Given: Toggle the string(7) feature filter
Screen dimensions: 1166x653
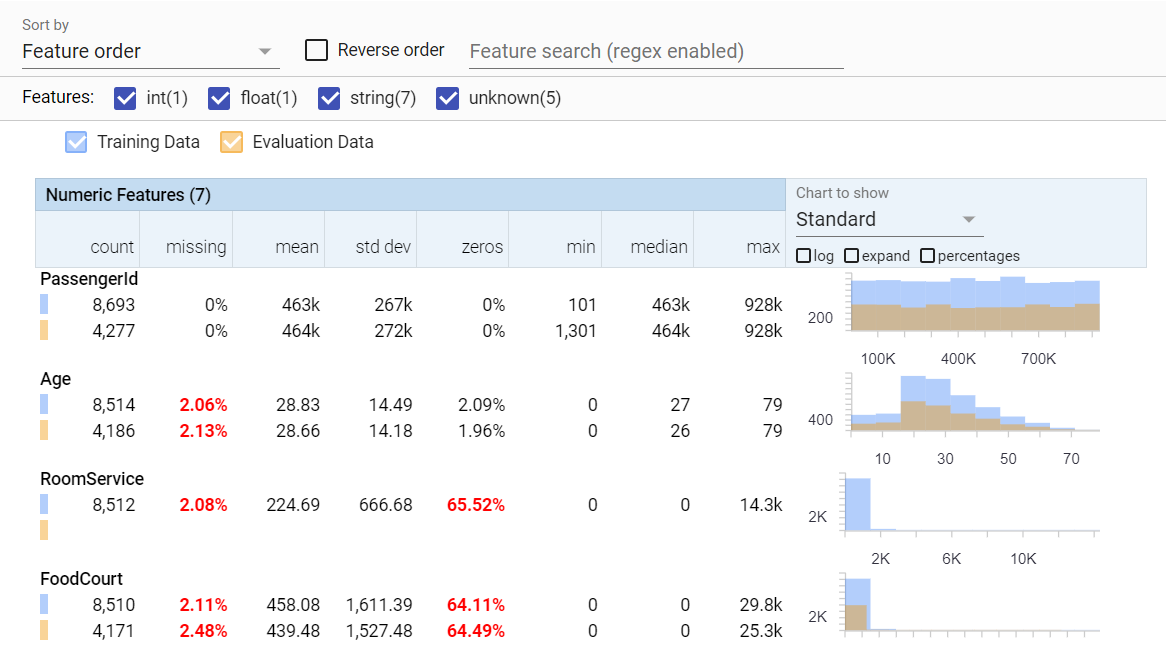Looking at the screenshot, I should [x=330, y=98].
